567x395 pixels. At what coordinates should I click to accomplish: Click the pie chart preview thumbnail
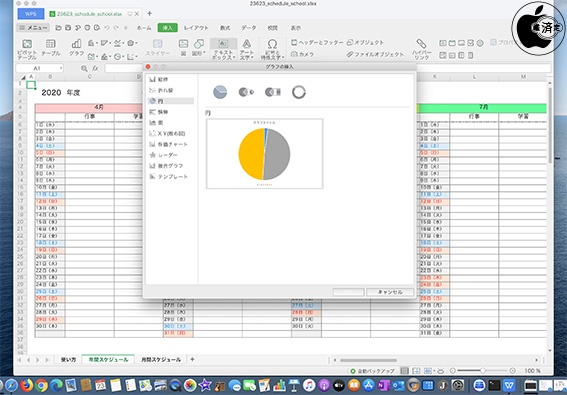264,154
